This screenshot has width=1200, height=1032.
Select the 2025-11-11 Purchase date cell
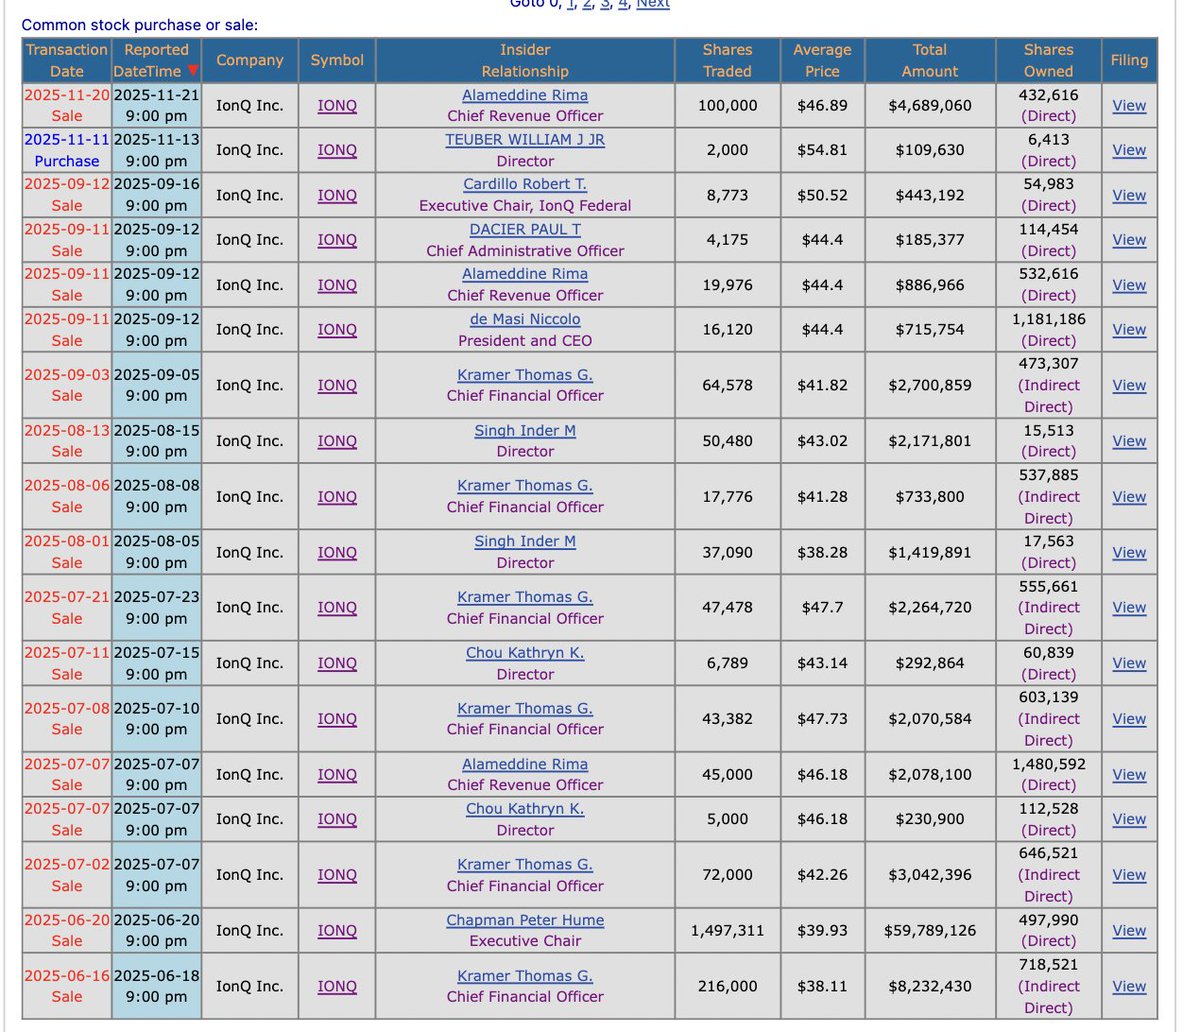(x=67, y=150)
